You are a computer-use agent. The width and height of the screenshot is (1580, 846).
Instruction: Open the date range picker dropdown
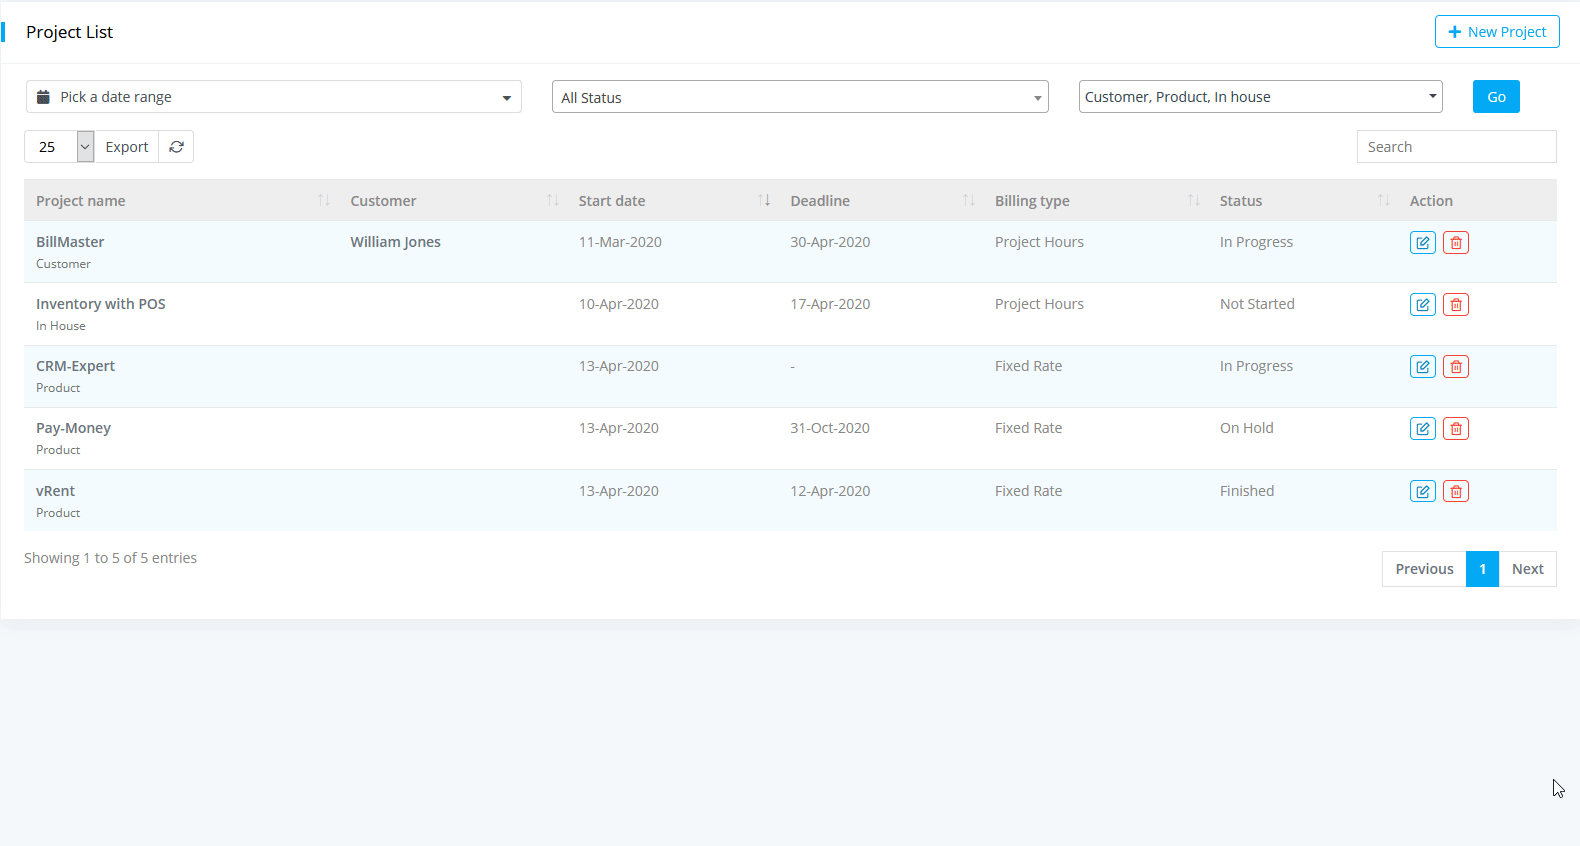(273, 97)
